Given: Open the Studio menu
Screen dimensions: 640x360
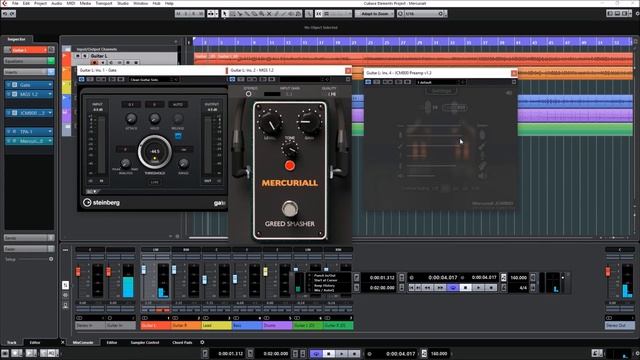Looking at the screenshot, I should (x=123, y=3).
